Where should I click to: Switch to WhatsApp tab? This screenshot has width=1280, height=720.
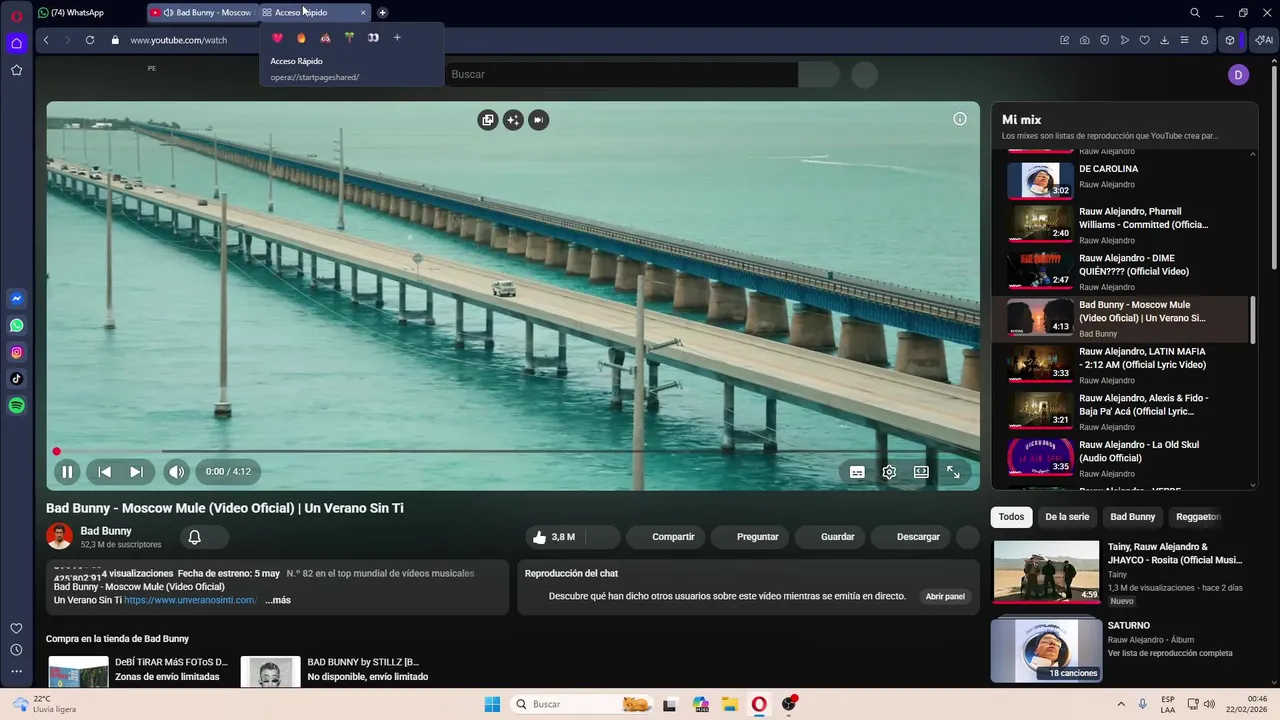click(86, 13)
